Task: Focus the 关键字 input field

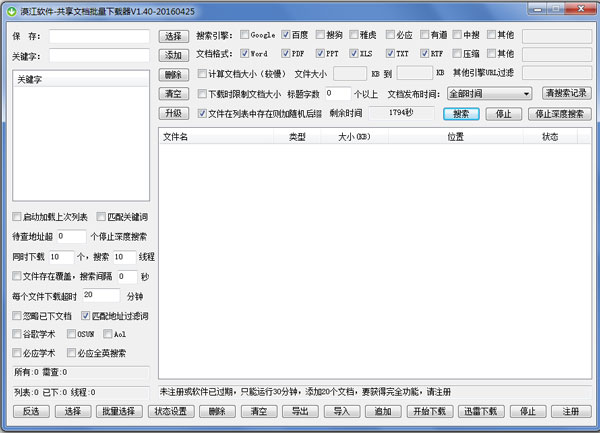Action: point(99,55)
